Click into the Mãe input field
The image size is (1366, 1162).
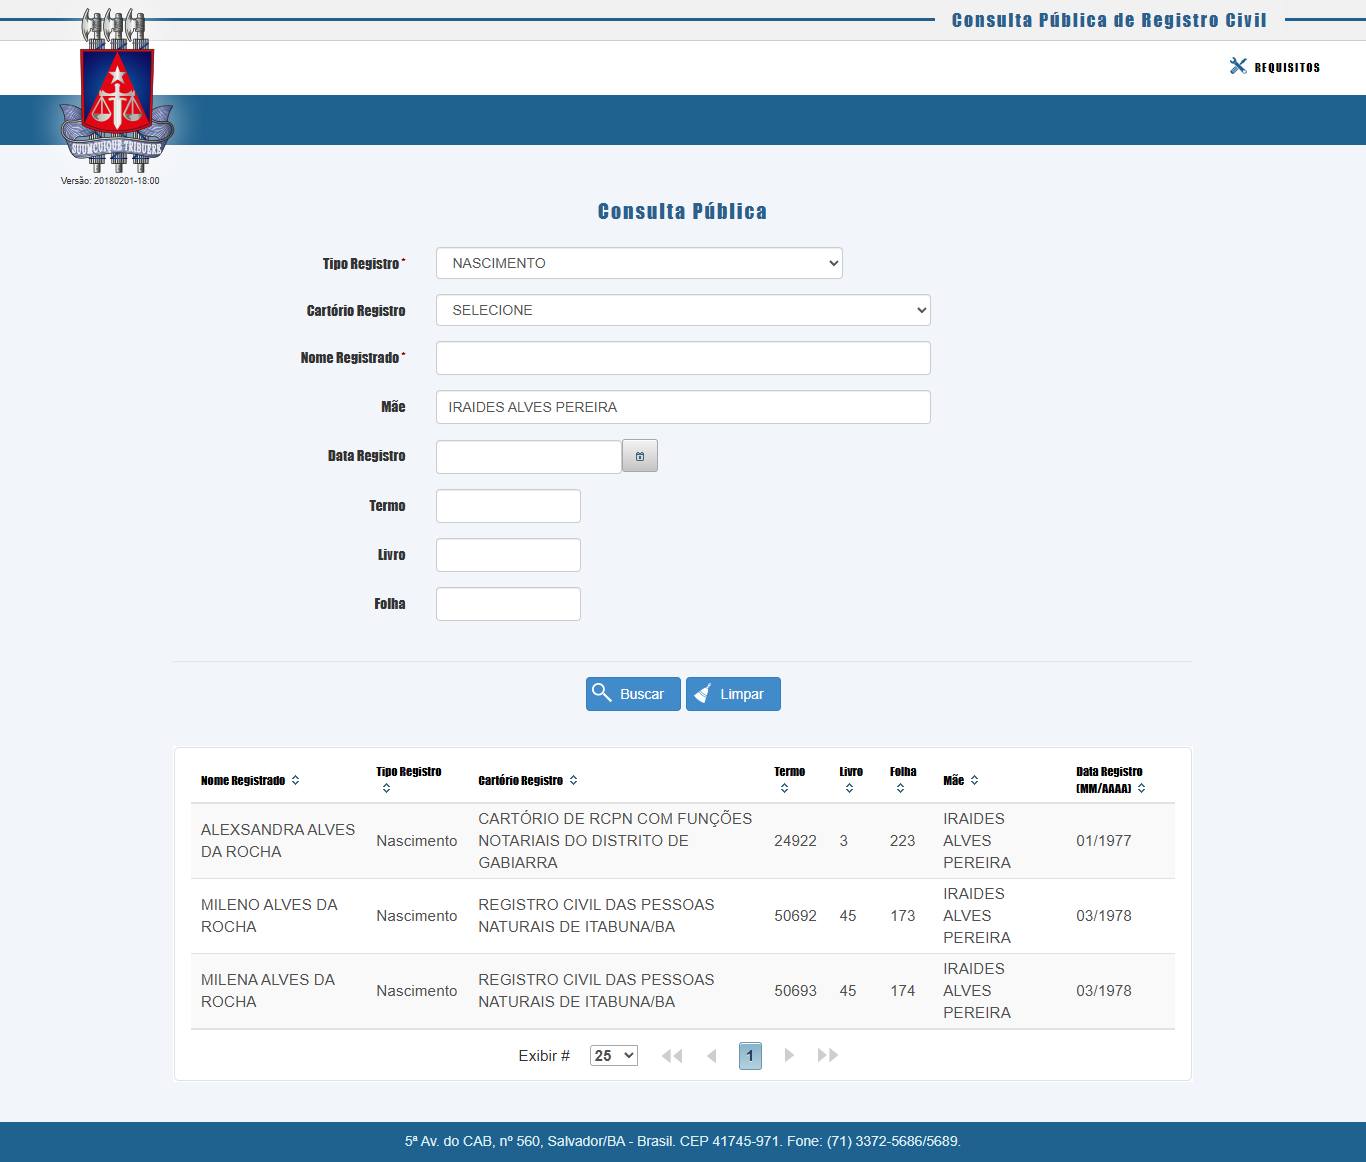pyautogui.click(x=683, y=407)
